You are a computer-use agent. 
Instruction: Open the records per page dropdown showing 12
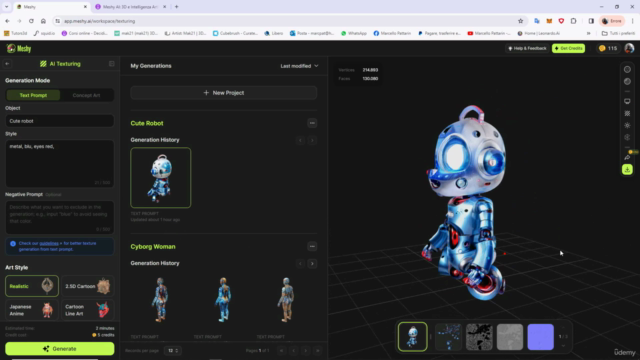click(173, 351)
